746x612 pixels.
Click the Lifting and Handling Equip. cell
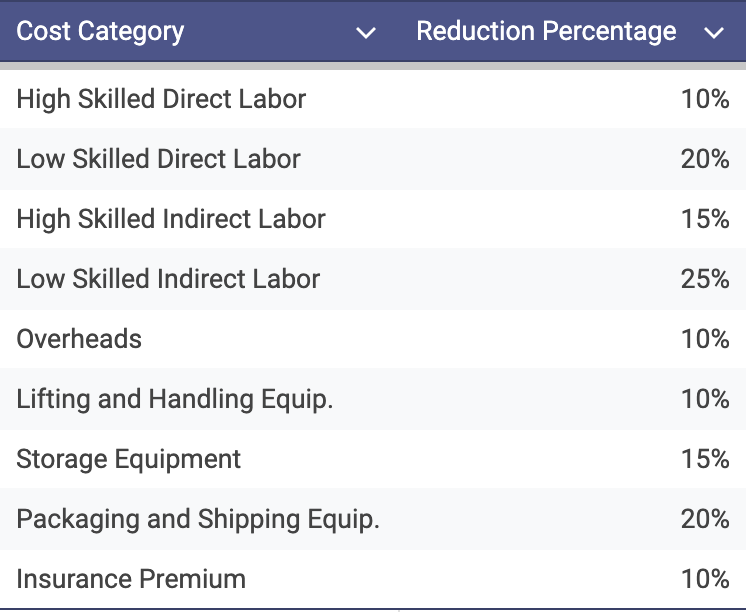(x=175, y=399)
